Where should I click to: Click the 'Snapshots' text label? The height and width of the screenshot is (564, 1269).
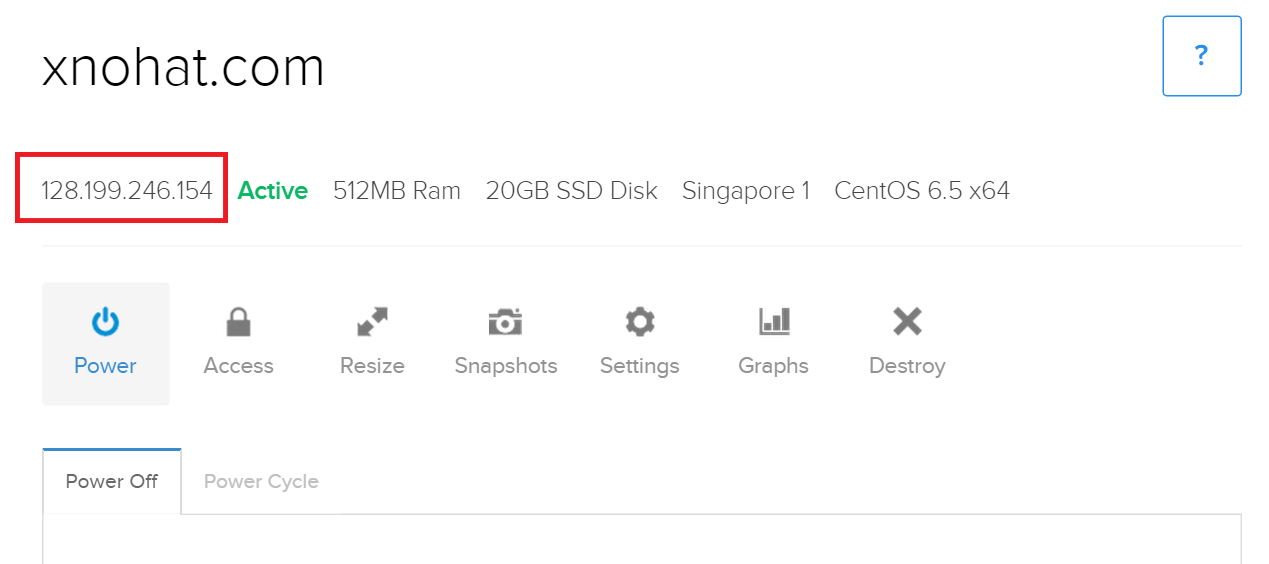(x=505, y=366)
